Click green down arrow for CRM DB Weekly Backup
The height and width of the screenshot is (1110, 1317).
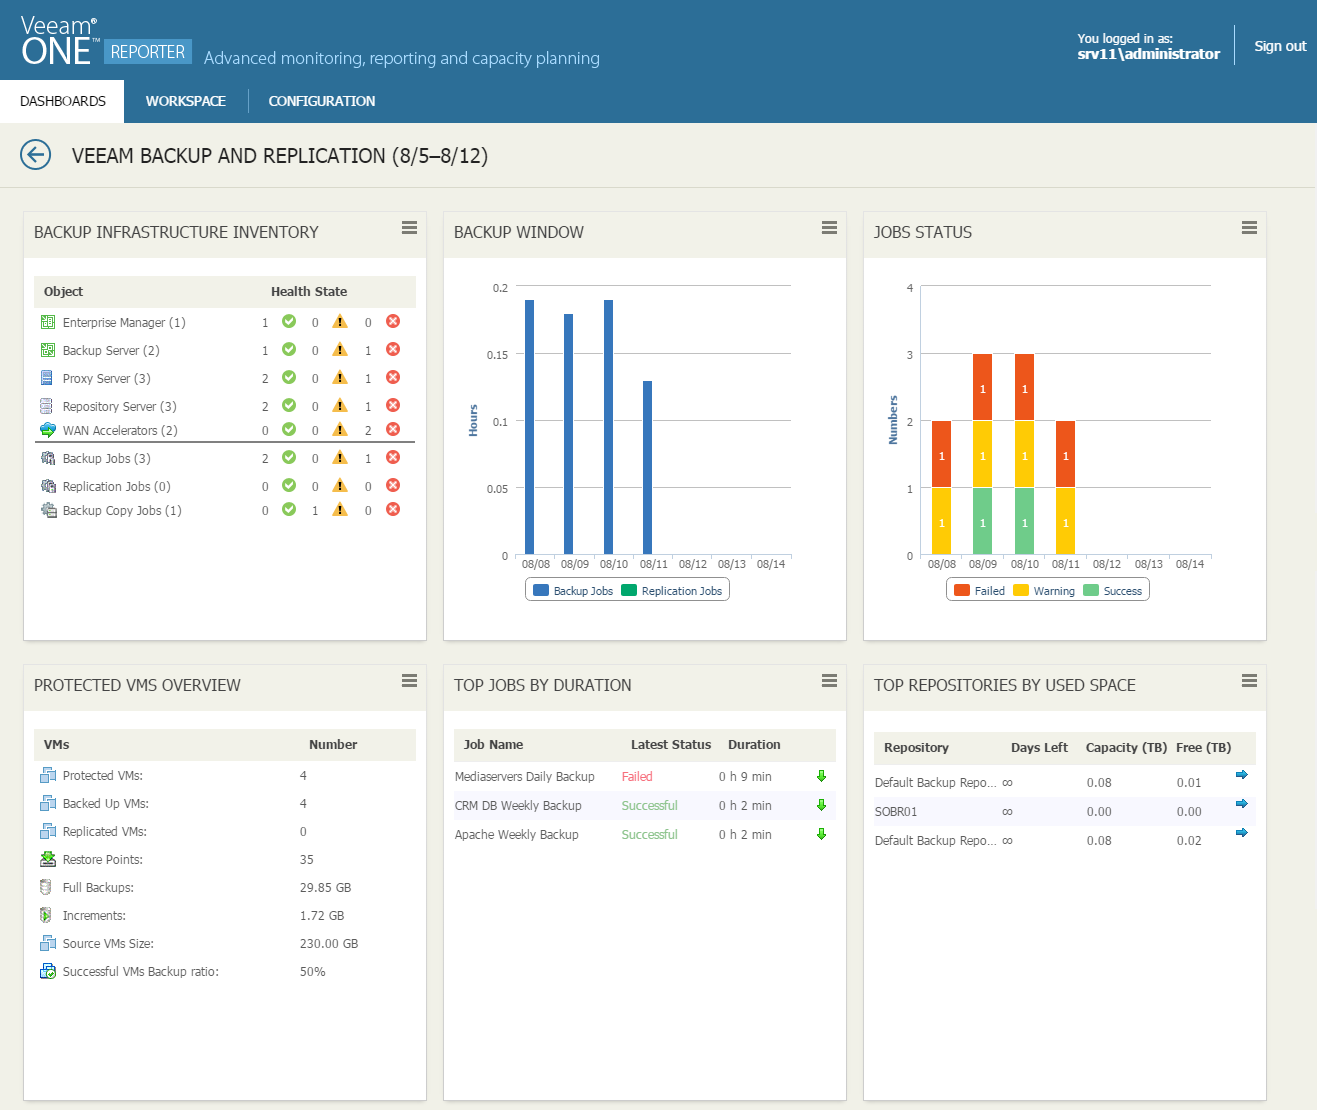(822, 805)
